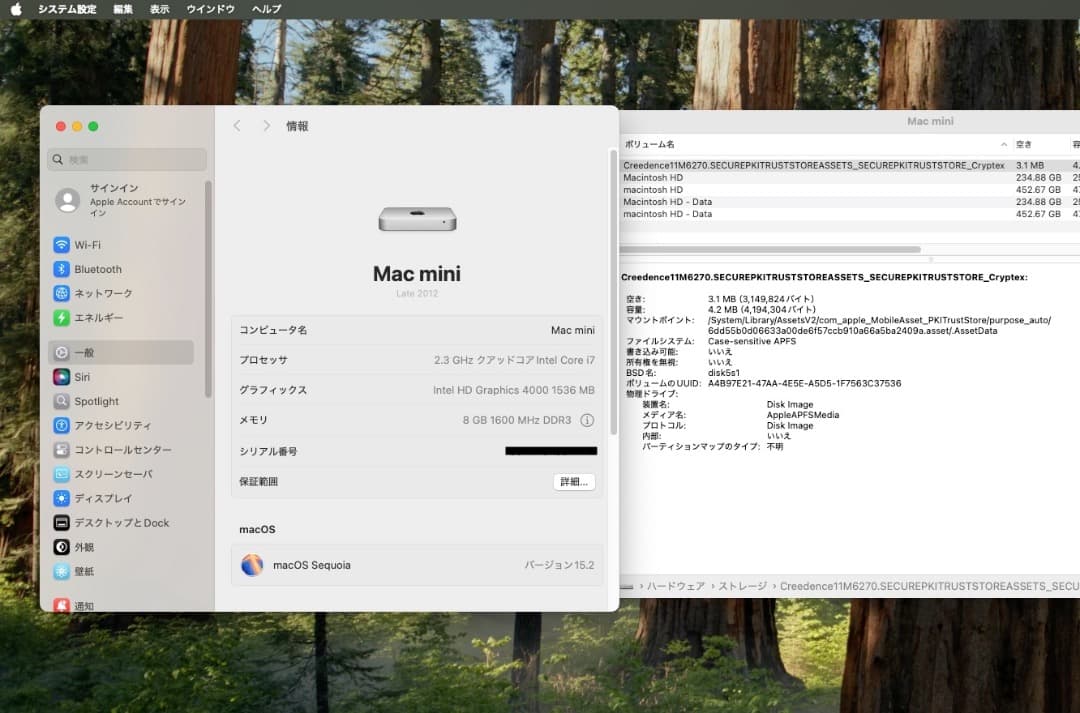Navigate back using the left chevron
The image size is (1080, 713).
237,125
